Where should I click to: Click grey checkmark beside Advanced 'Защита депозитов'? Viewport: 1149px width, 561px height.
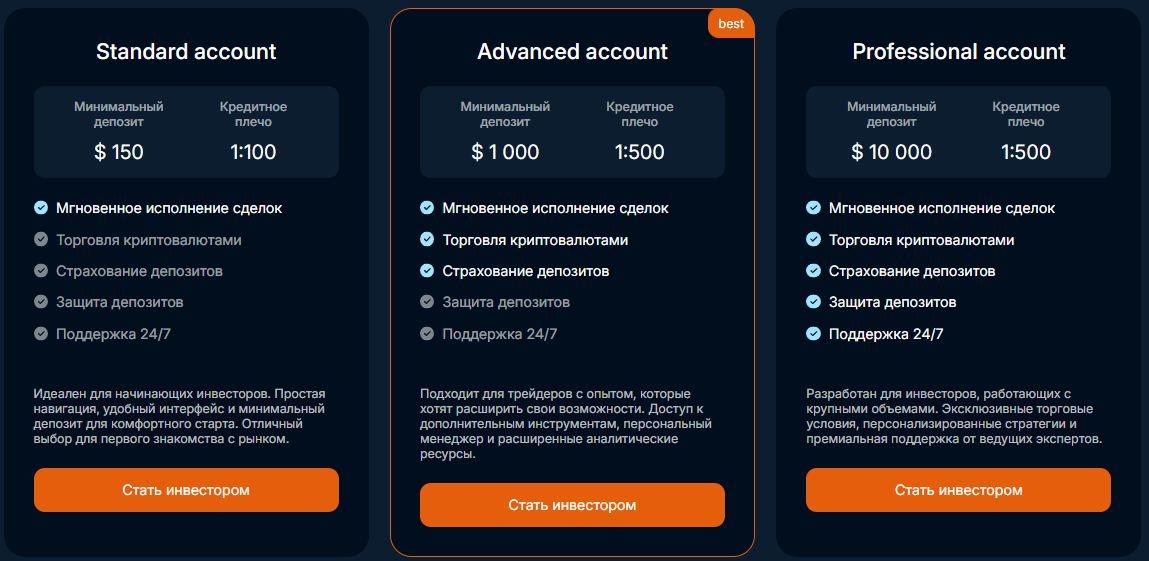point(427,302)
